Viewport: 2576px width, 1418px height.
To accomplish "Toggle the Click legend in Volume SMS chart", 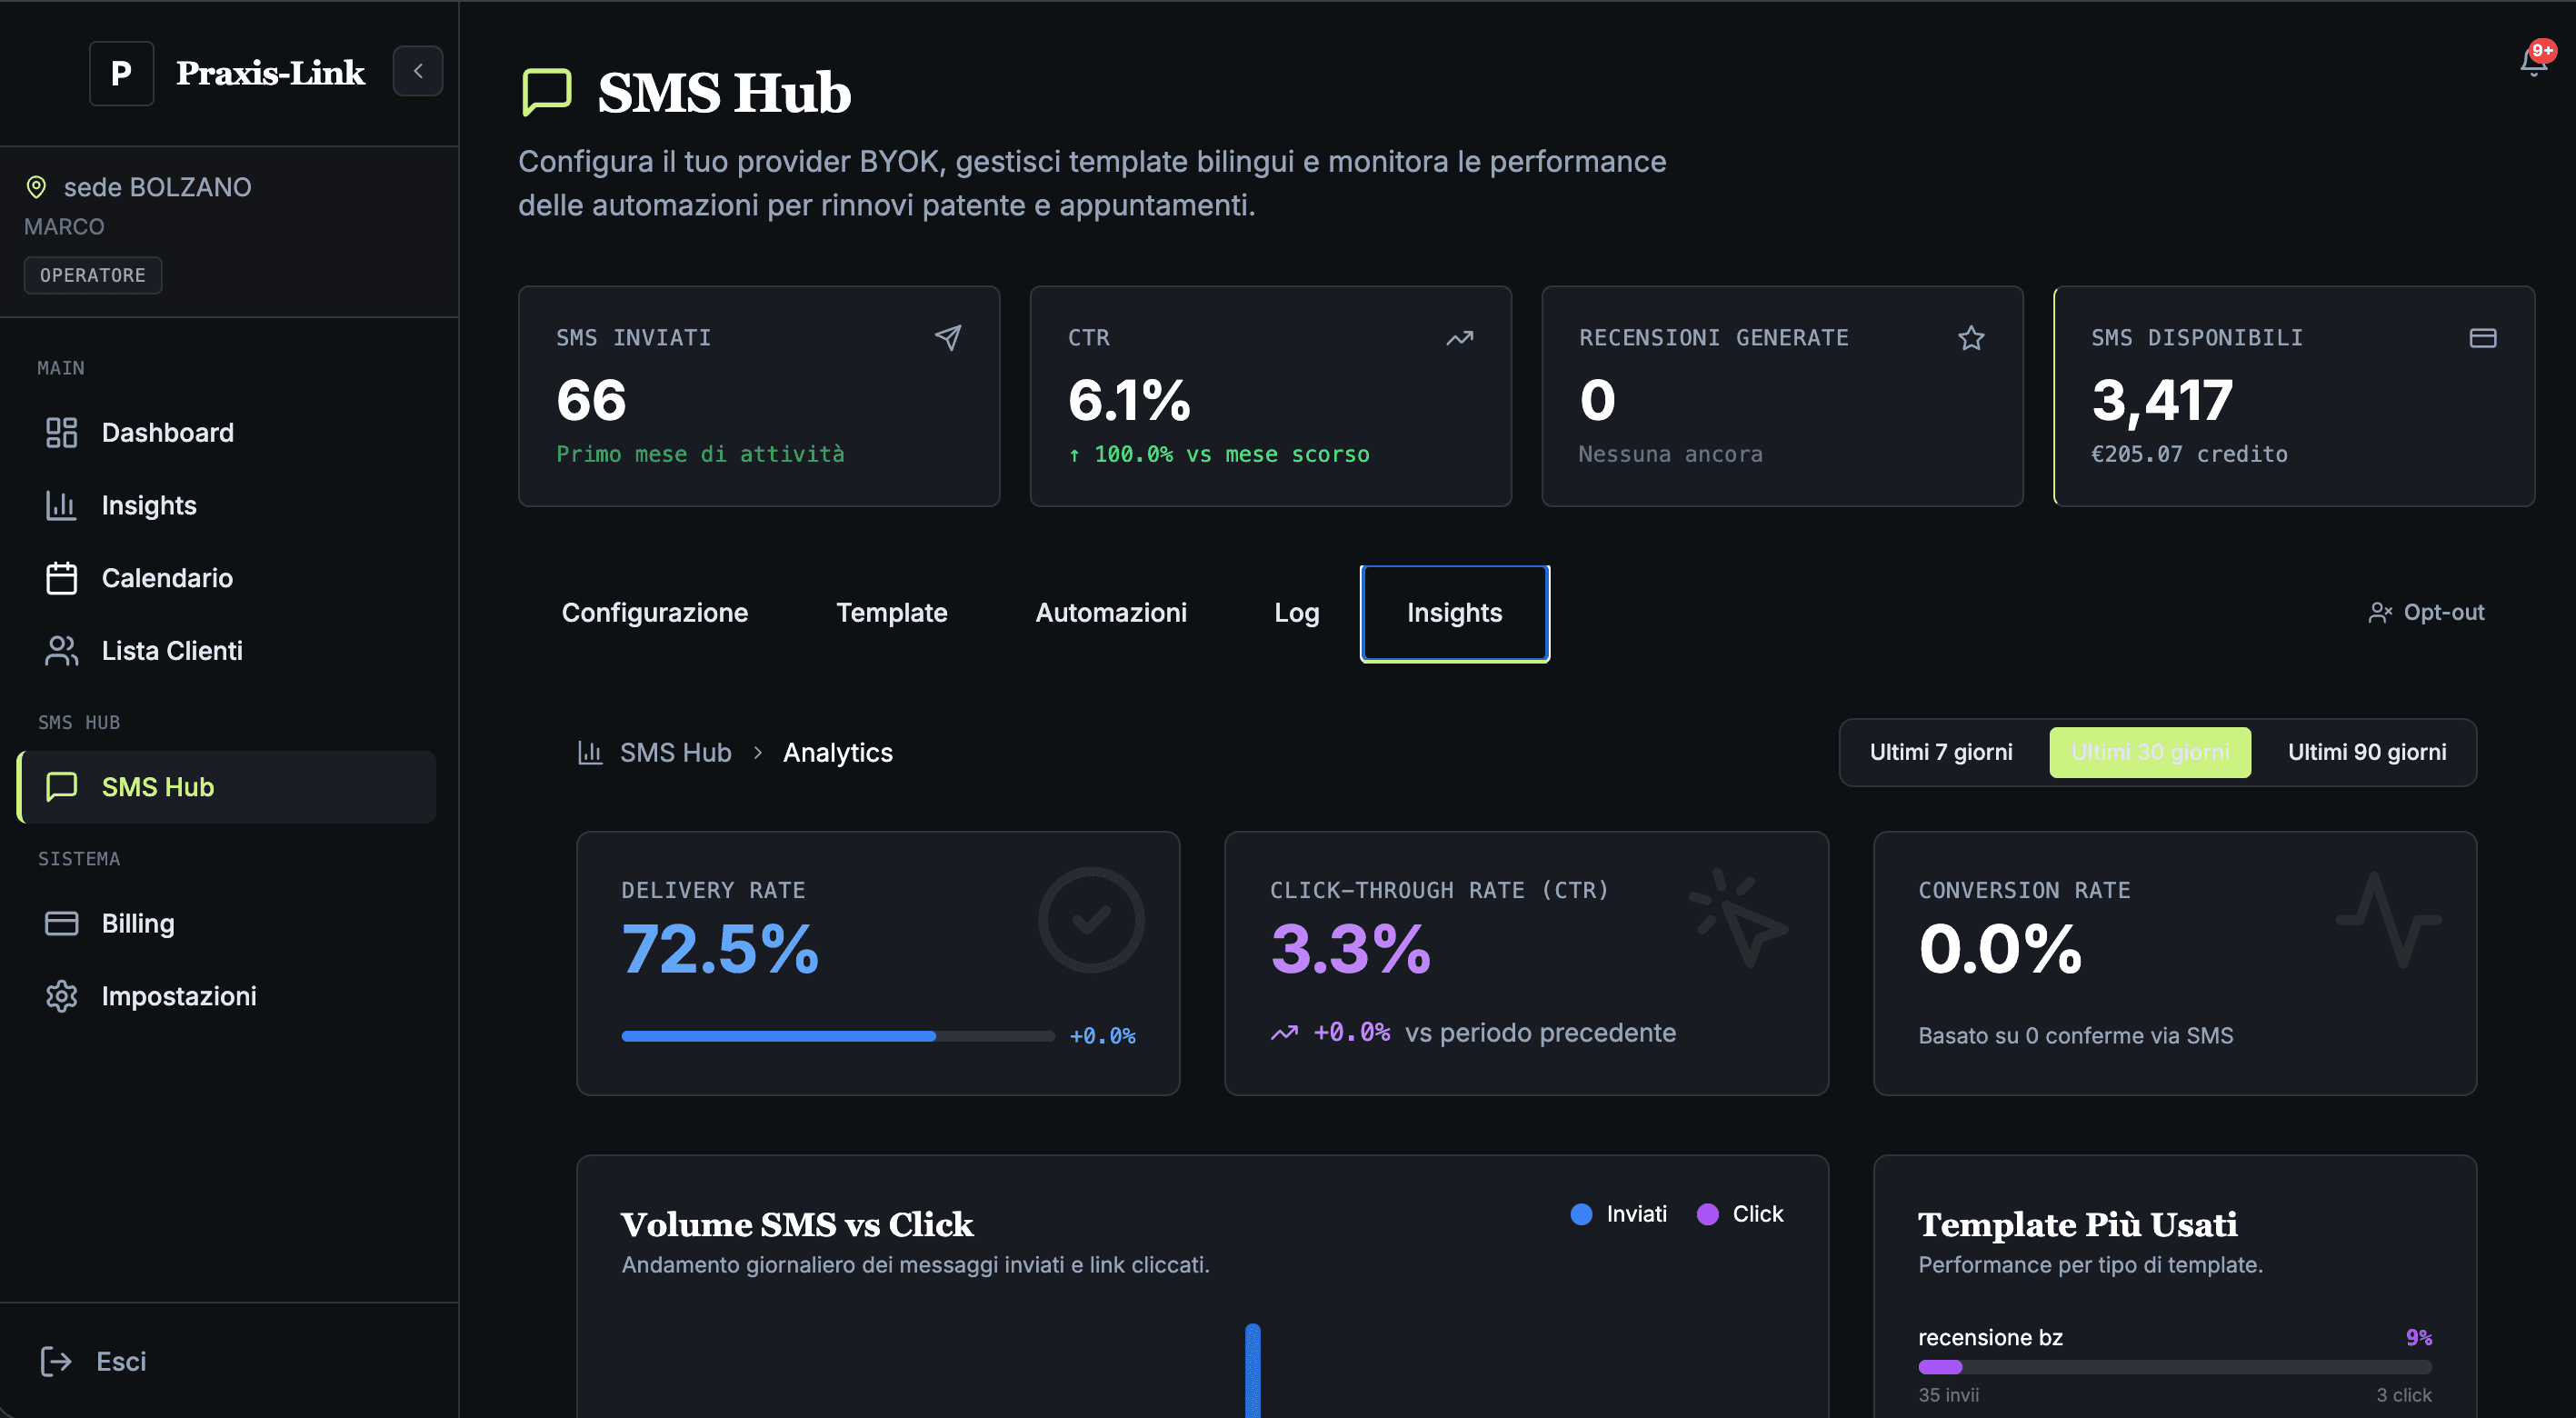I will [x=1740, y=1214].
